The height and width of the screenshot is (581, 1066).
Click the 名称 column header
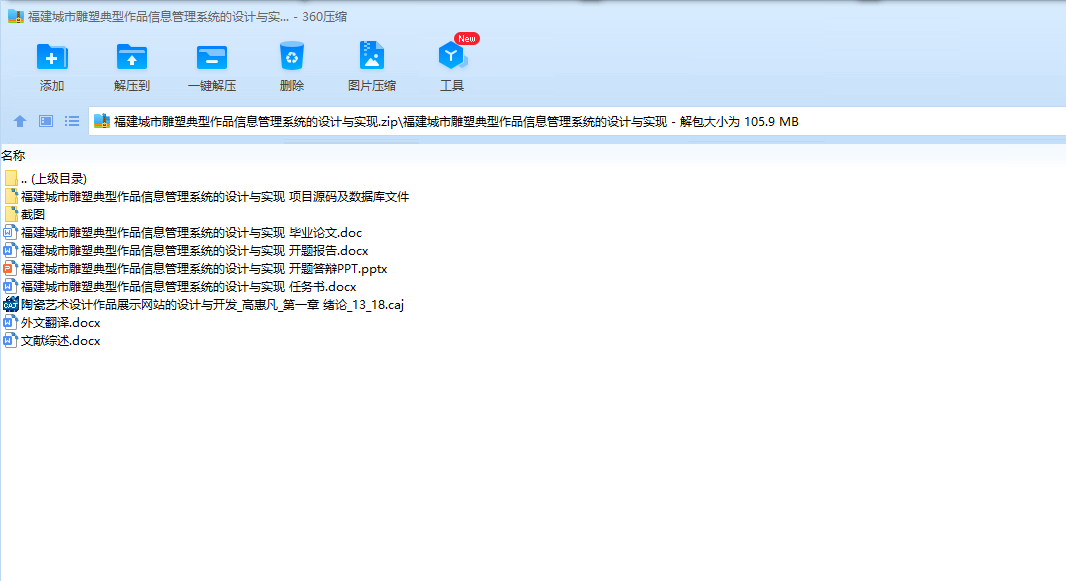tap(13, 156)
